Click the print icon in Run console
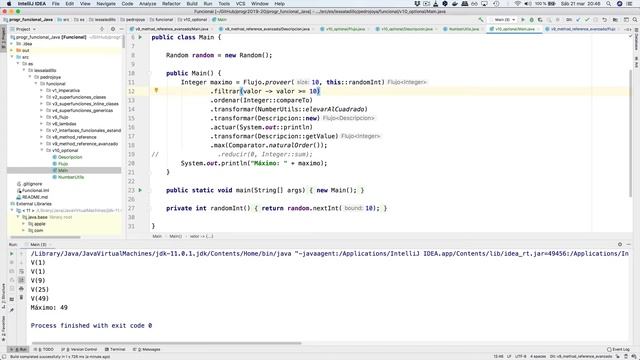 click(21, 289)
